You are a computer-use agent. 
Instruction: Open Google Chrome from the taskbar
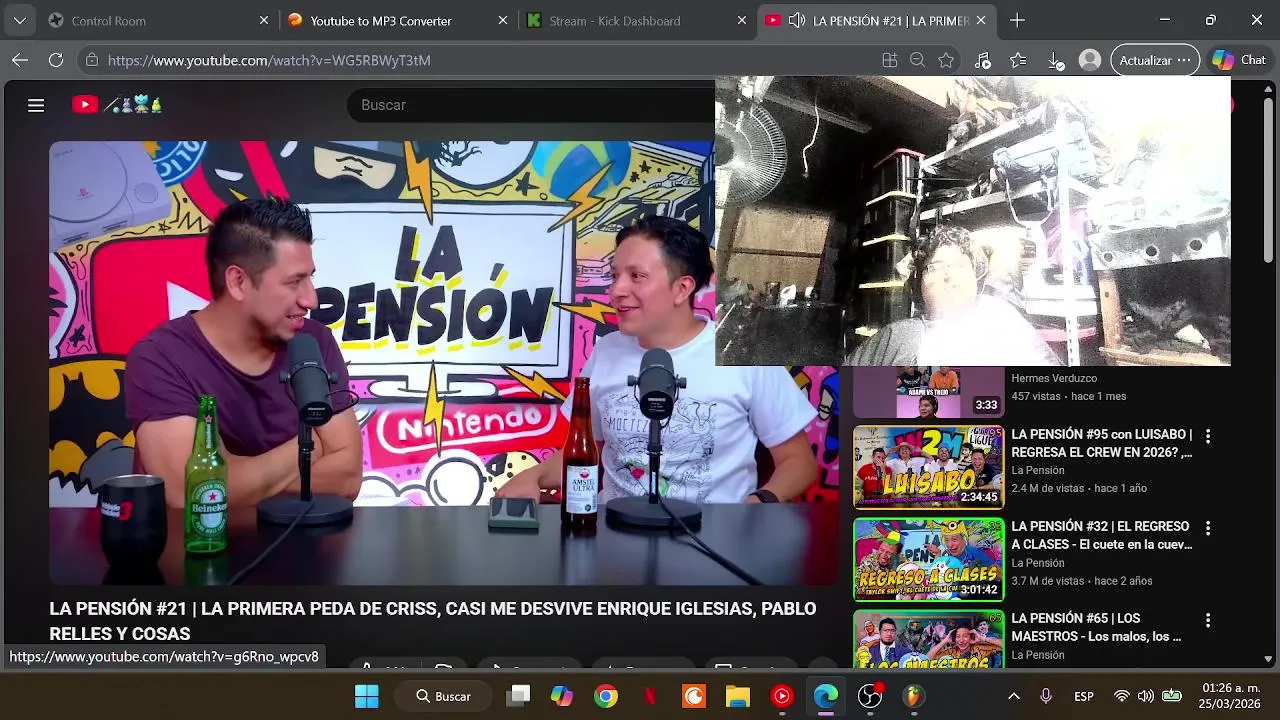click(x=606, y=696)
